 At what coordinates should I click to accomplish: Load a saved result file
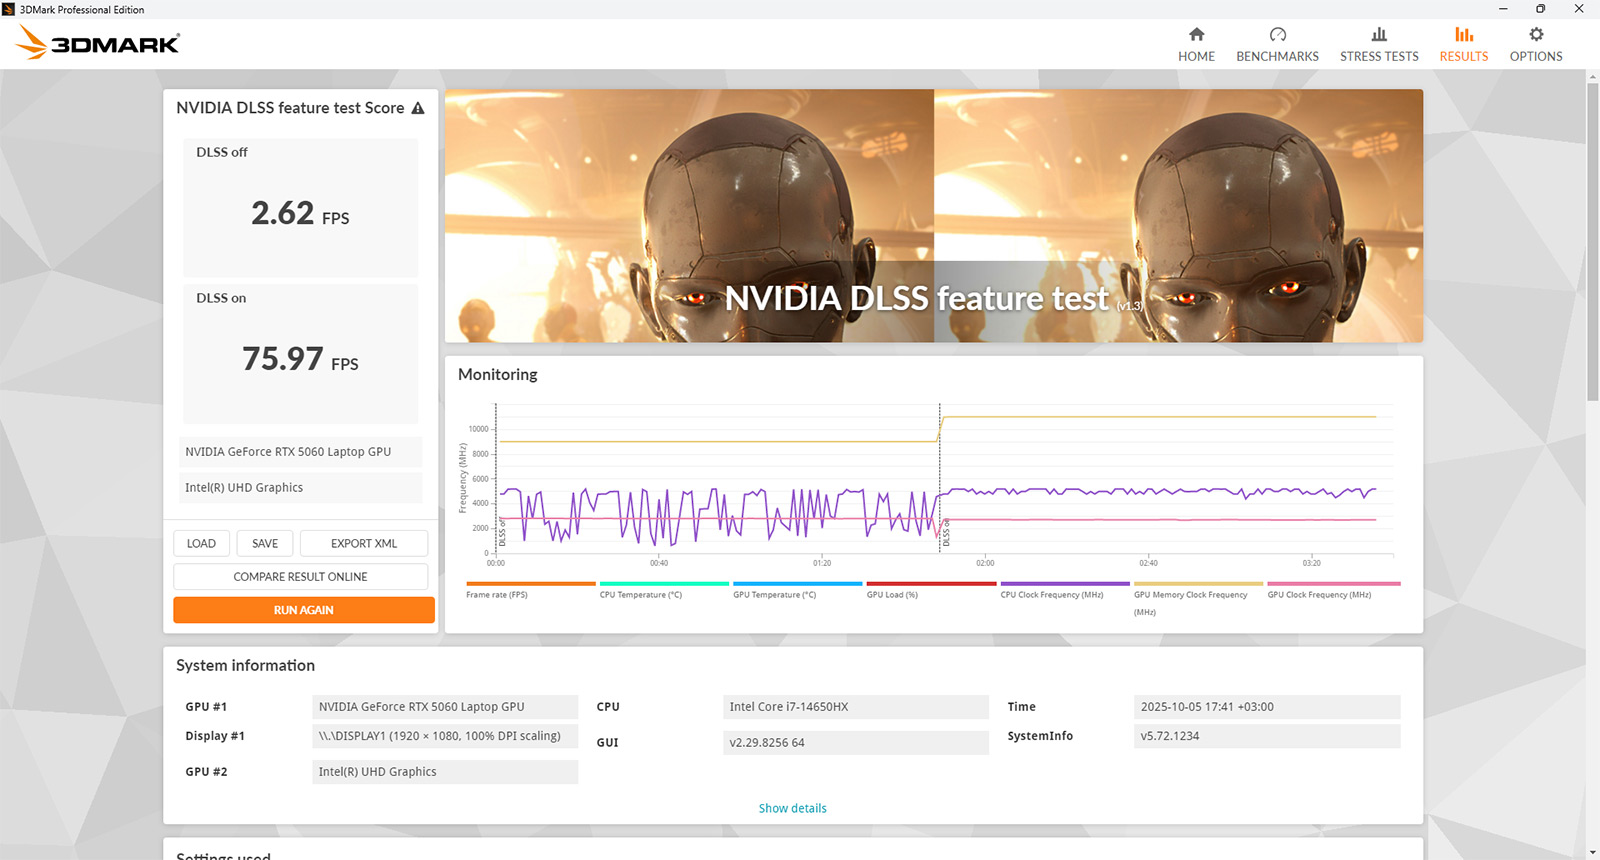click(x=201, y=544)
